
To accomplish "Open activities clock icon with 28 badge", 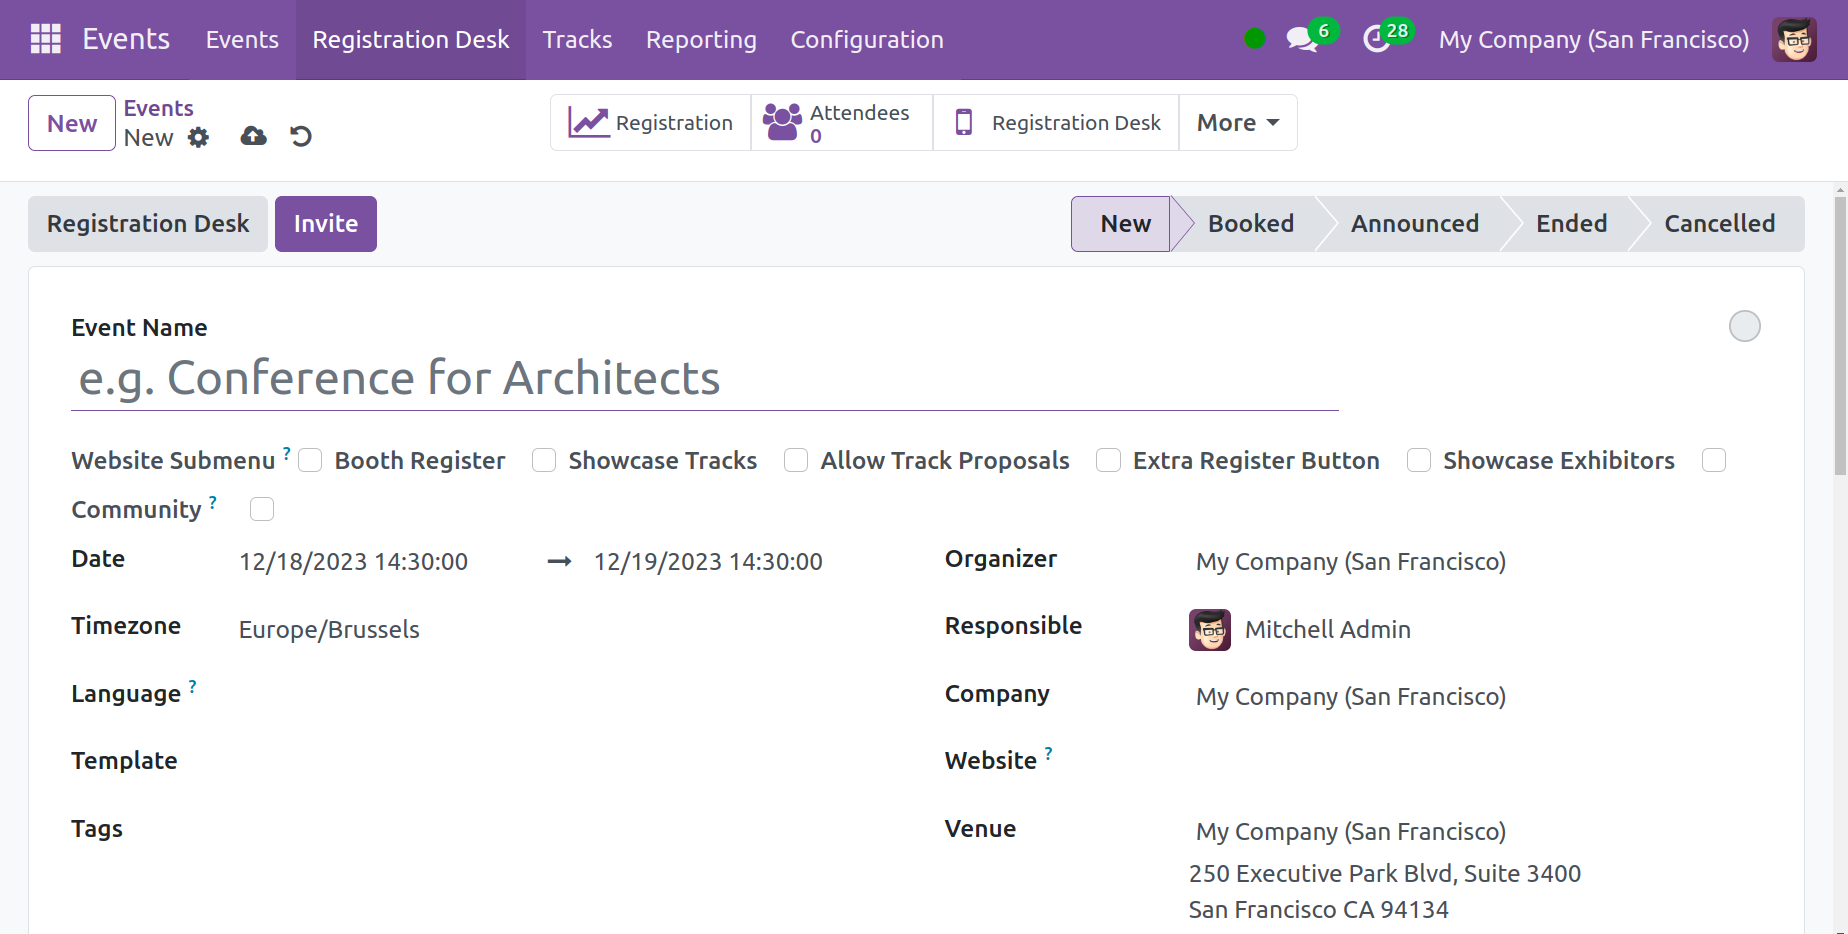I will (x=1377, y=40).
